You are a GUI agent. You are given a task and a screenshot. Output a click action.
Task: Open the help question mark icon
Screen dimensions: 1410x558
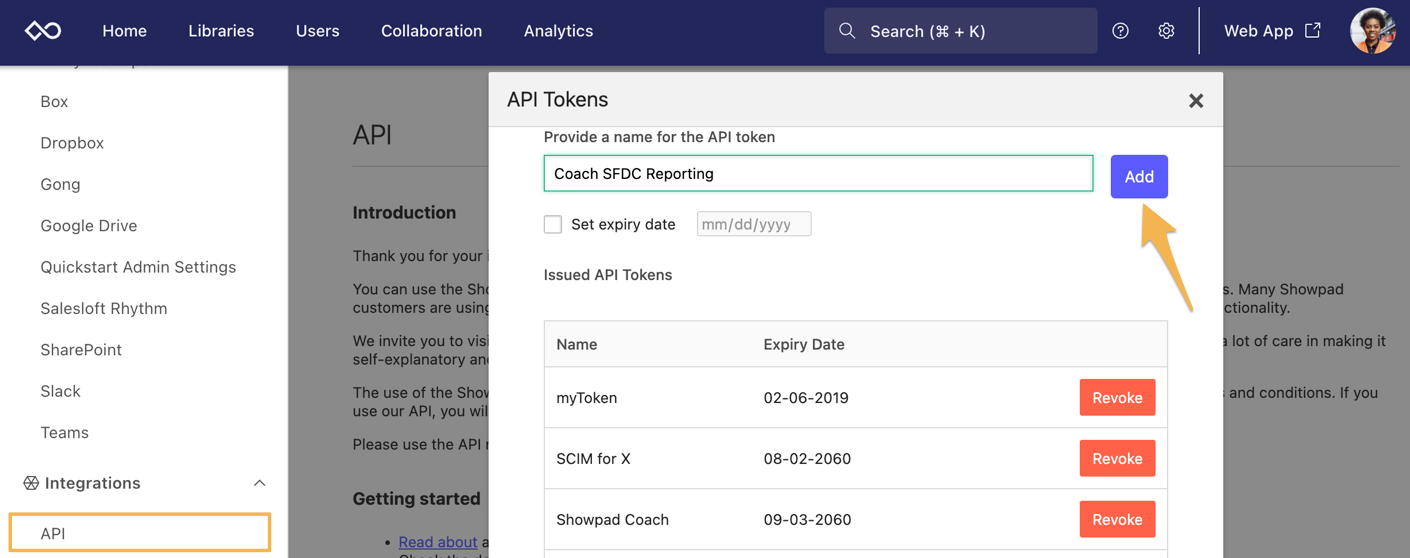coord(1120,31)
